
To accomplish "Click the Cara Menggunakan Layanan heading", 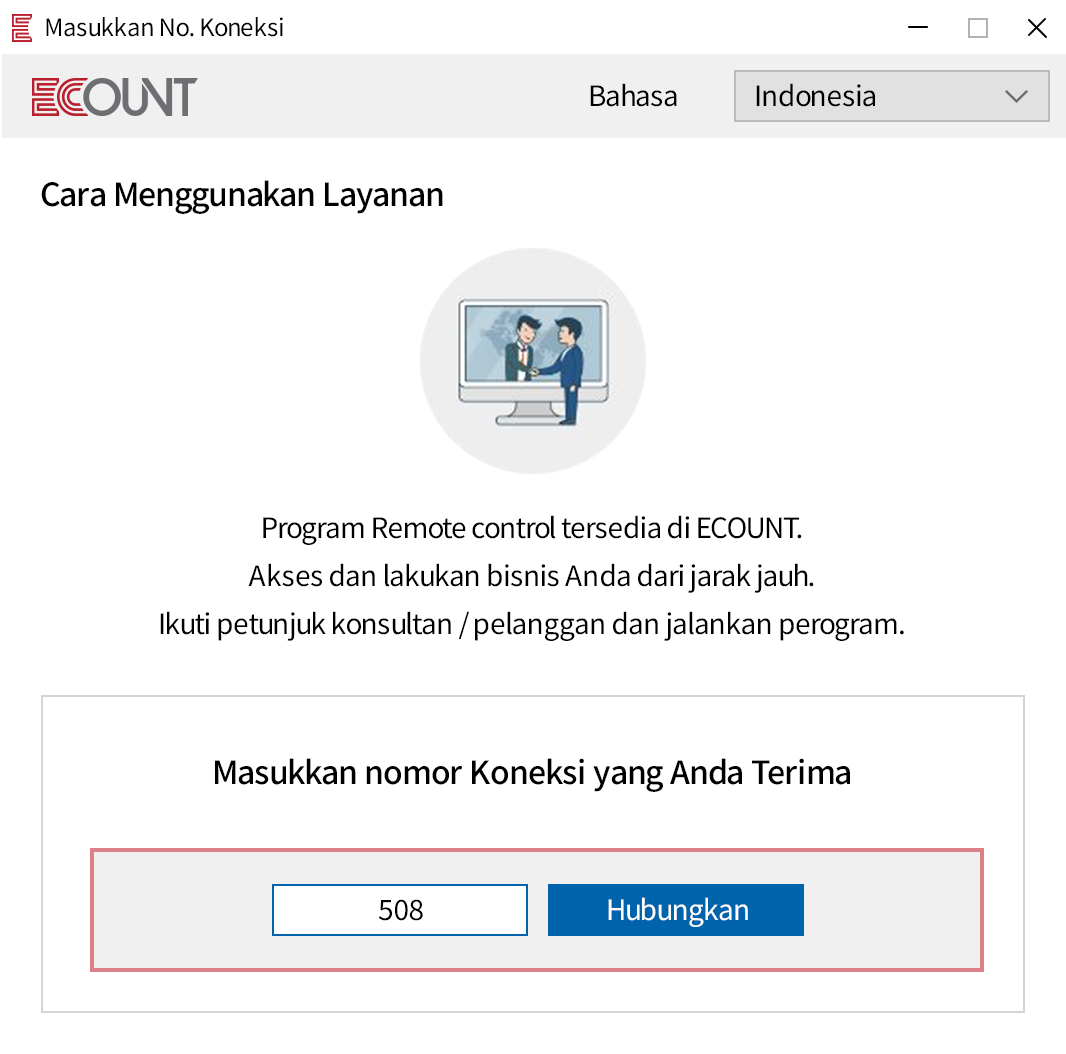I will (242, 194).
